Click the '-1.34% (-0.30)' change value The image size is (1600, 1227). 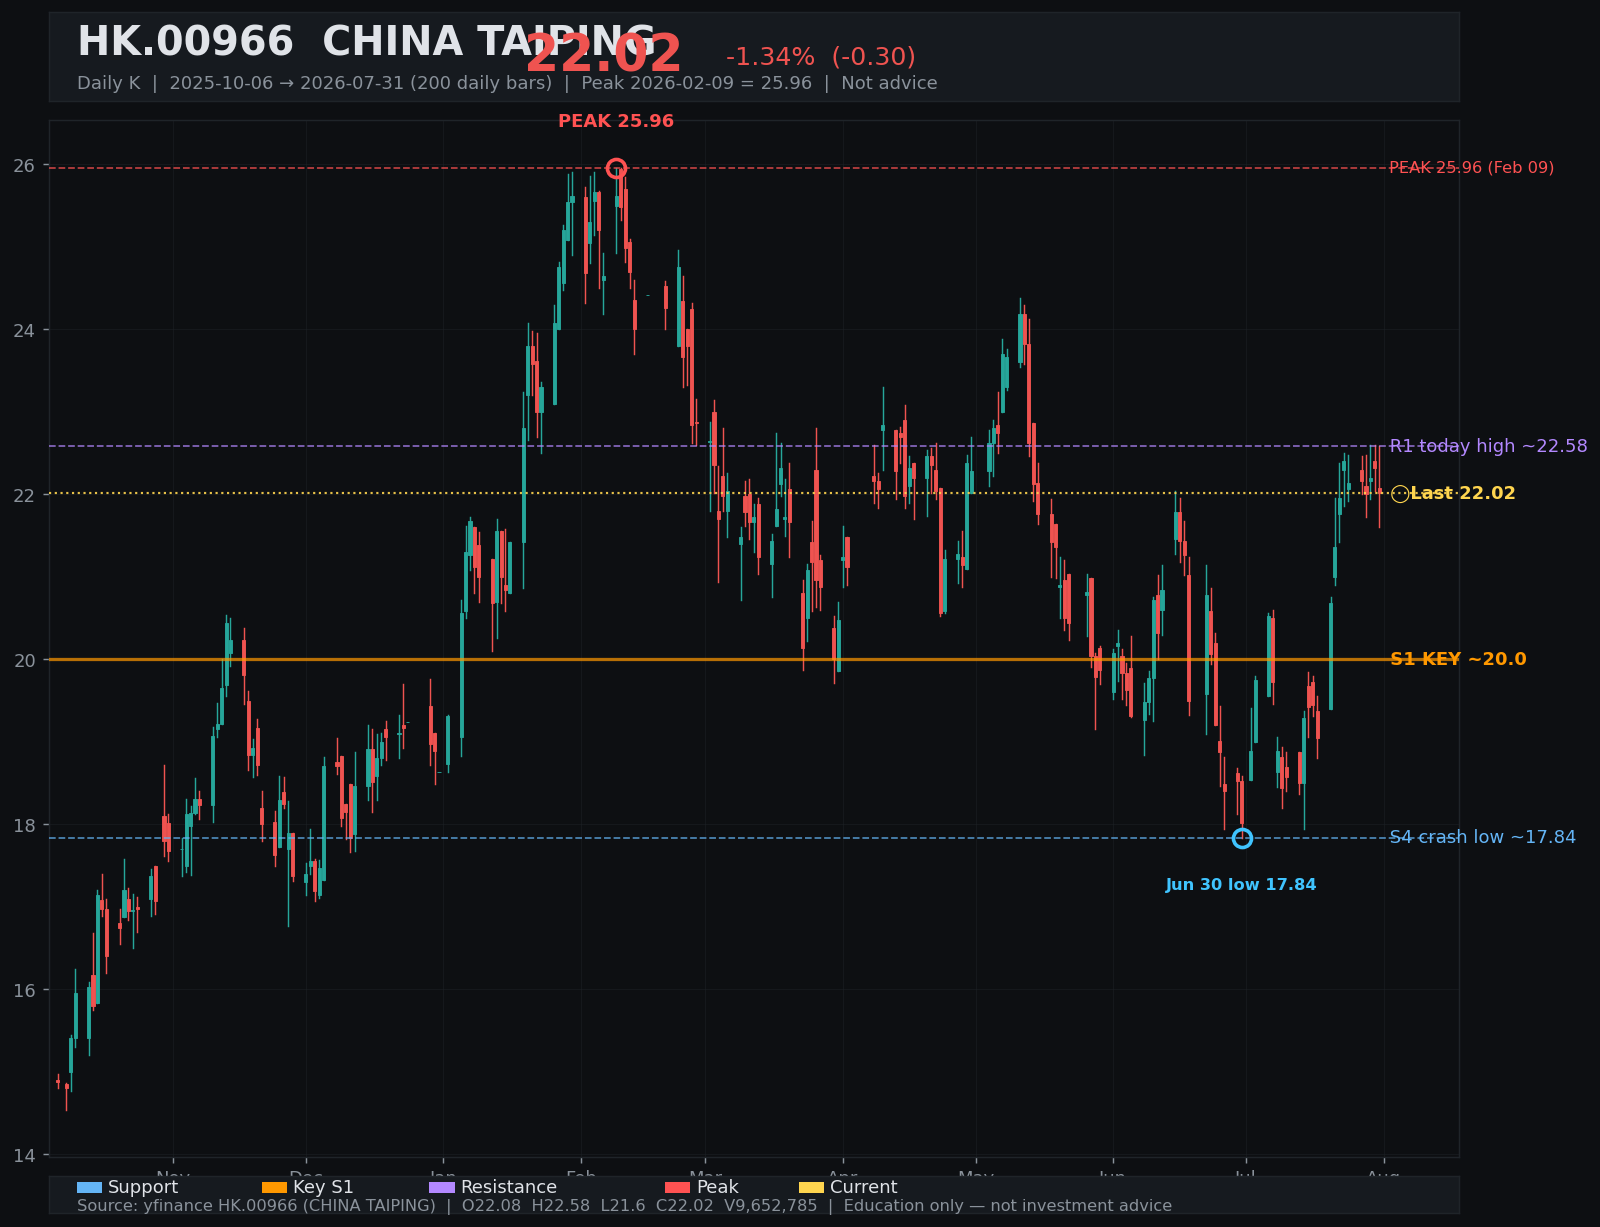821,58
